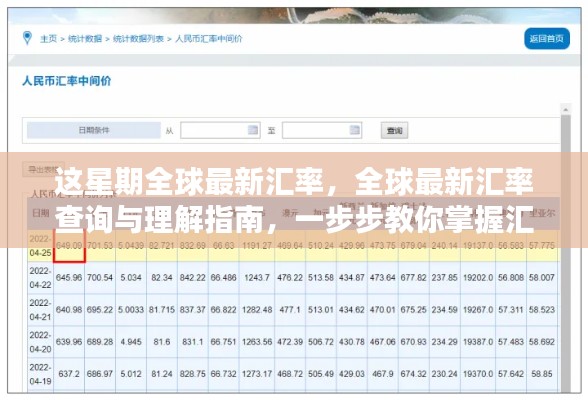The height and width of the screenshot is (400, 588).
Task: Select the 2022-04-19 date cell
Action: tap(40, 374)
